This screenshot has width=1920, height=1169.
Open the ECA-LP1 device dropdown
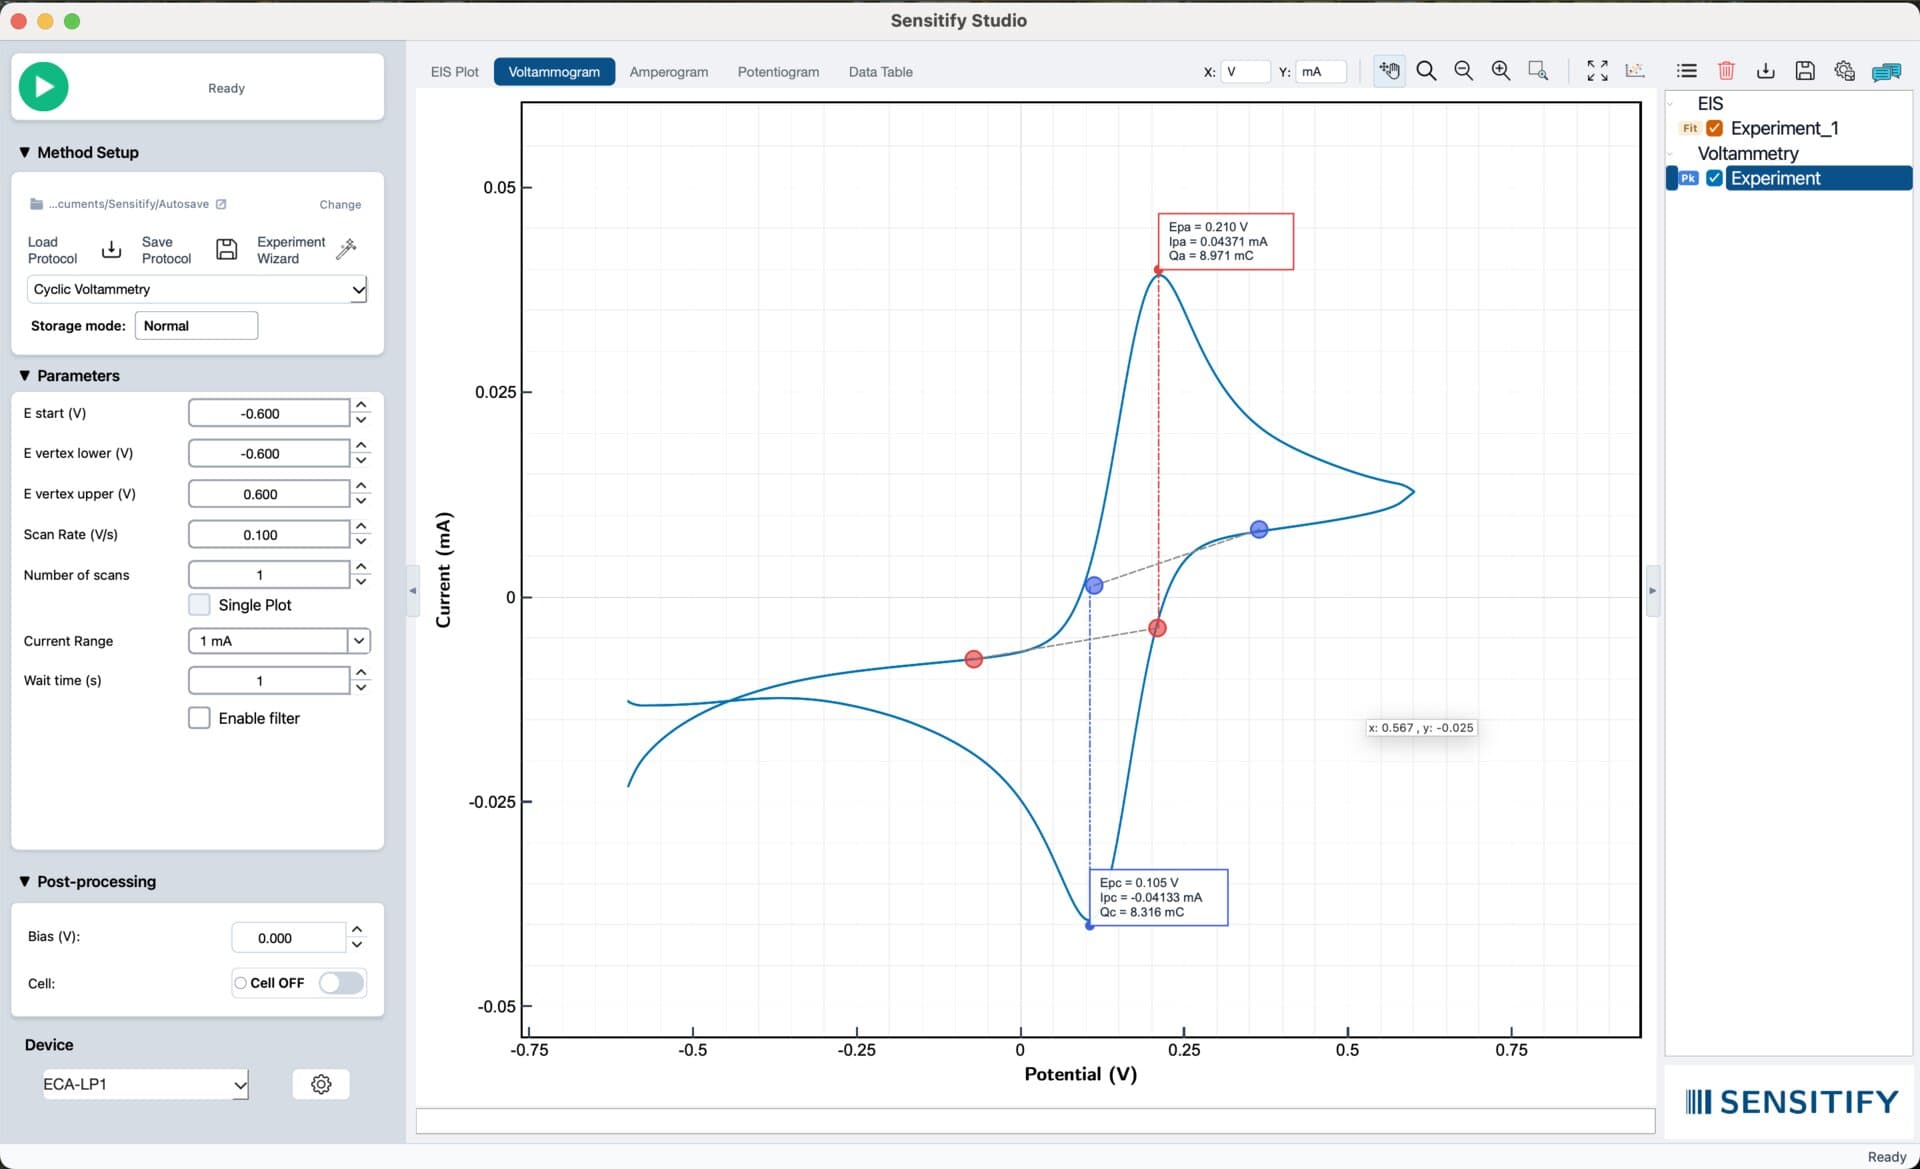click(x=146, y=1084)
